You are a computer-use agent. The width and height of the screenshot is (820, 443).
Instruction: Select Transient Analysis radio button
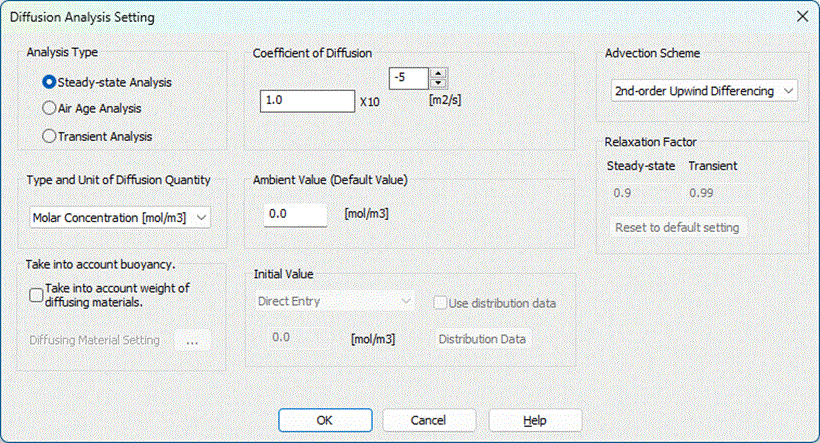pos(49,135)
